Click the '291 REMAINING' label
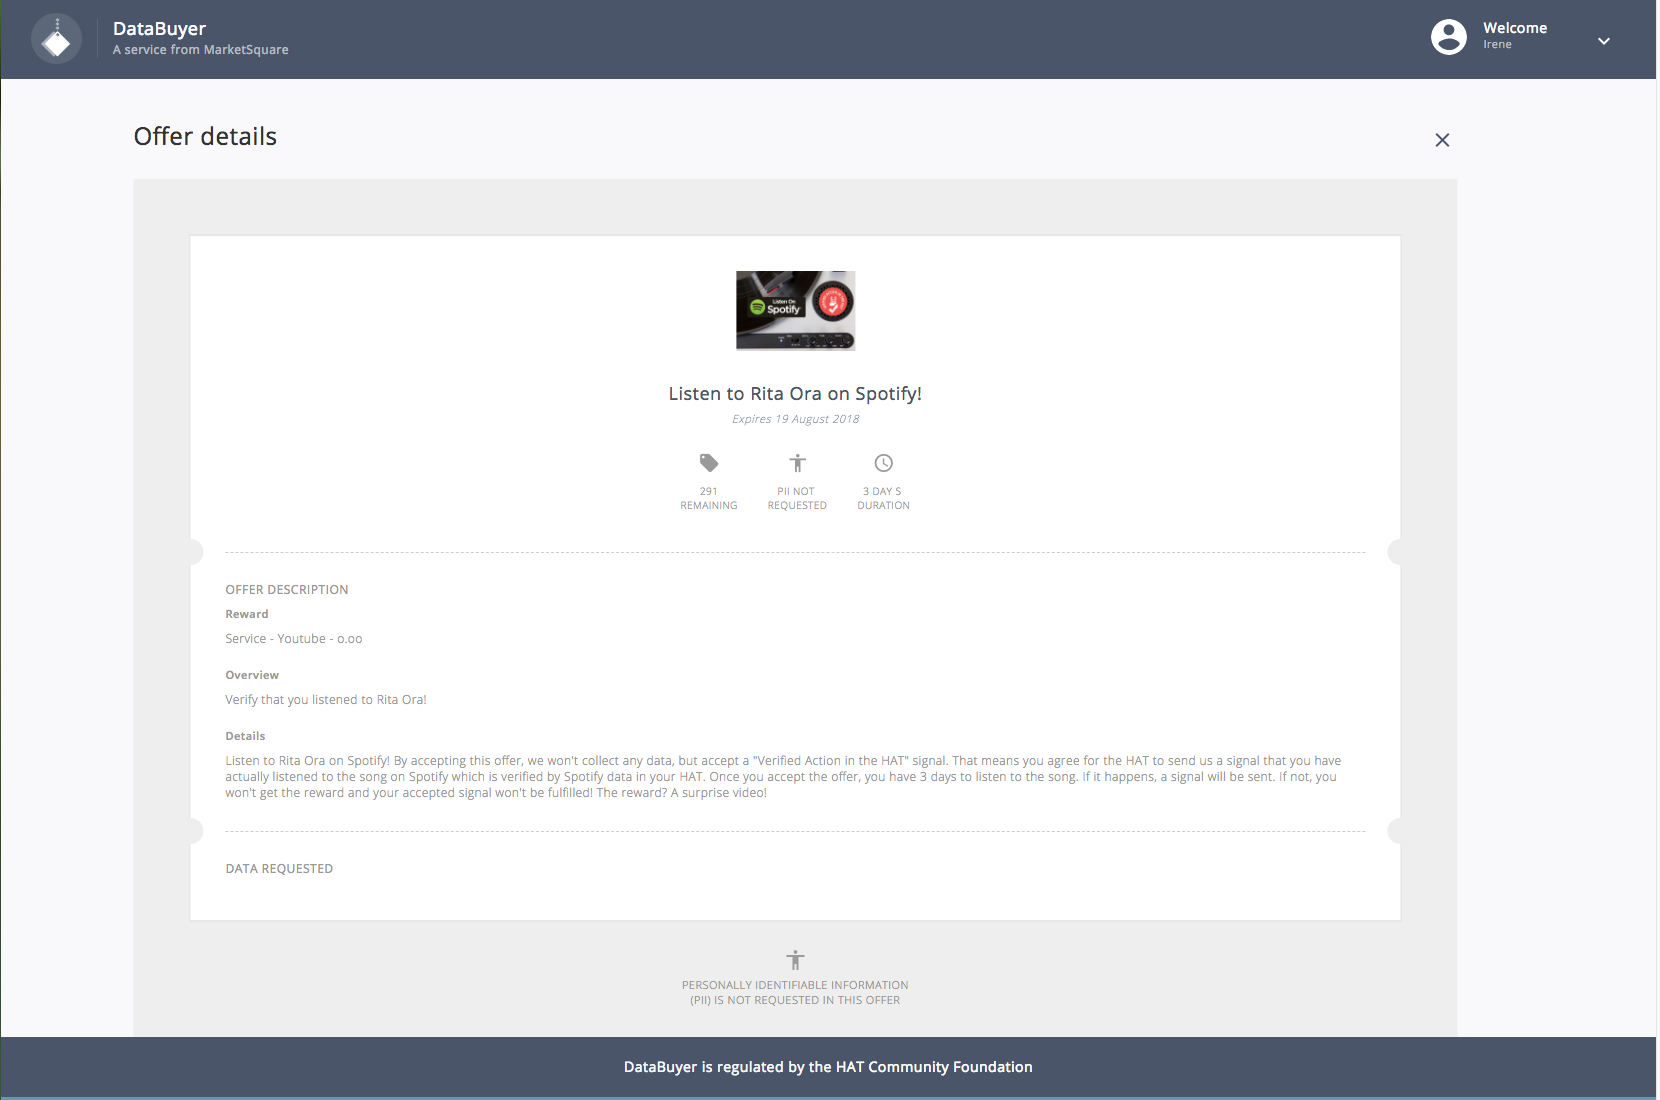Screen dimensions: 1660x1100 click(709, 498)
